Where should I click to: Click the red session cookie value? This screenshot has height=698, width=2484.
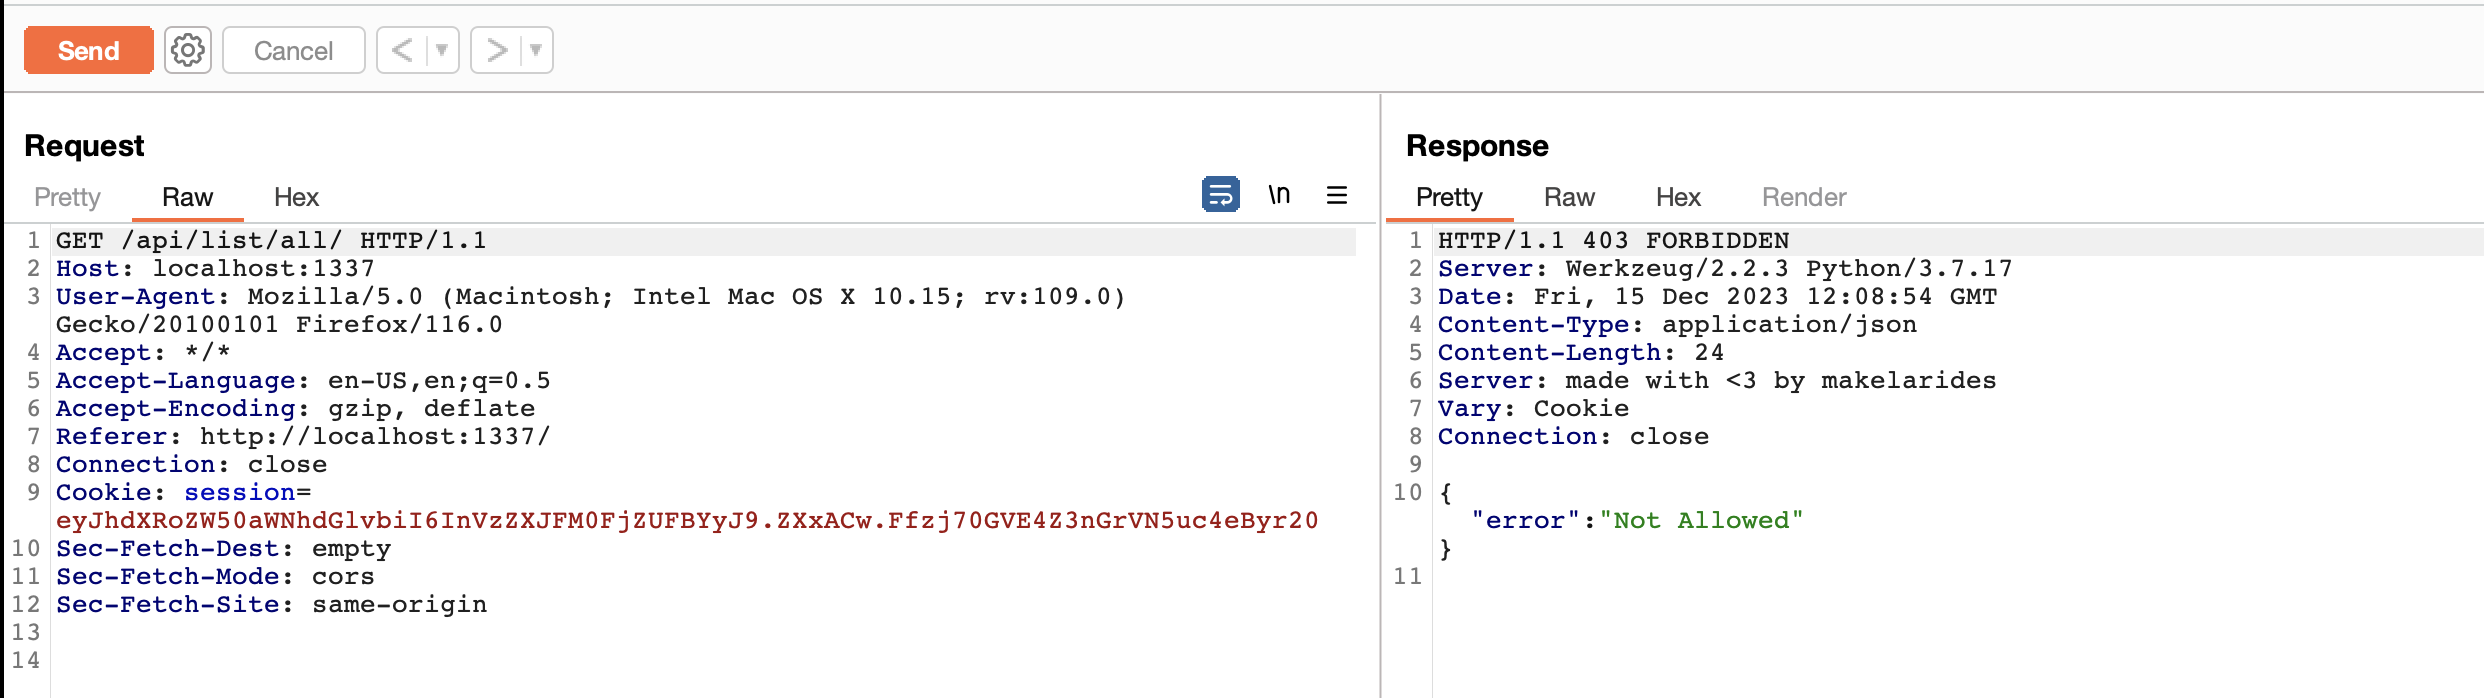coord(687,521)
